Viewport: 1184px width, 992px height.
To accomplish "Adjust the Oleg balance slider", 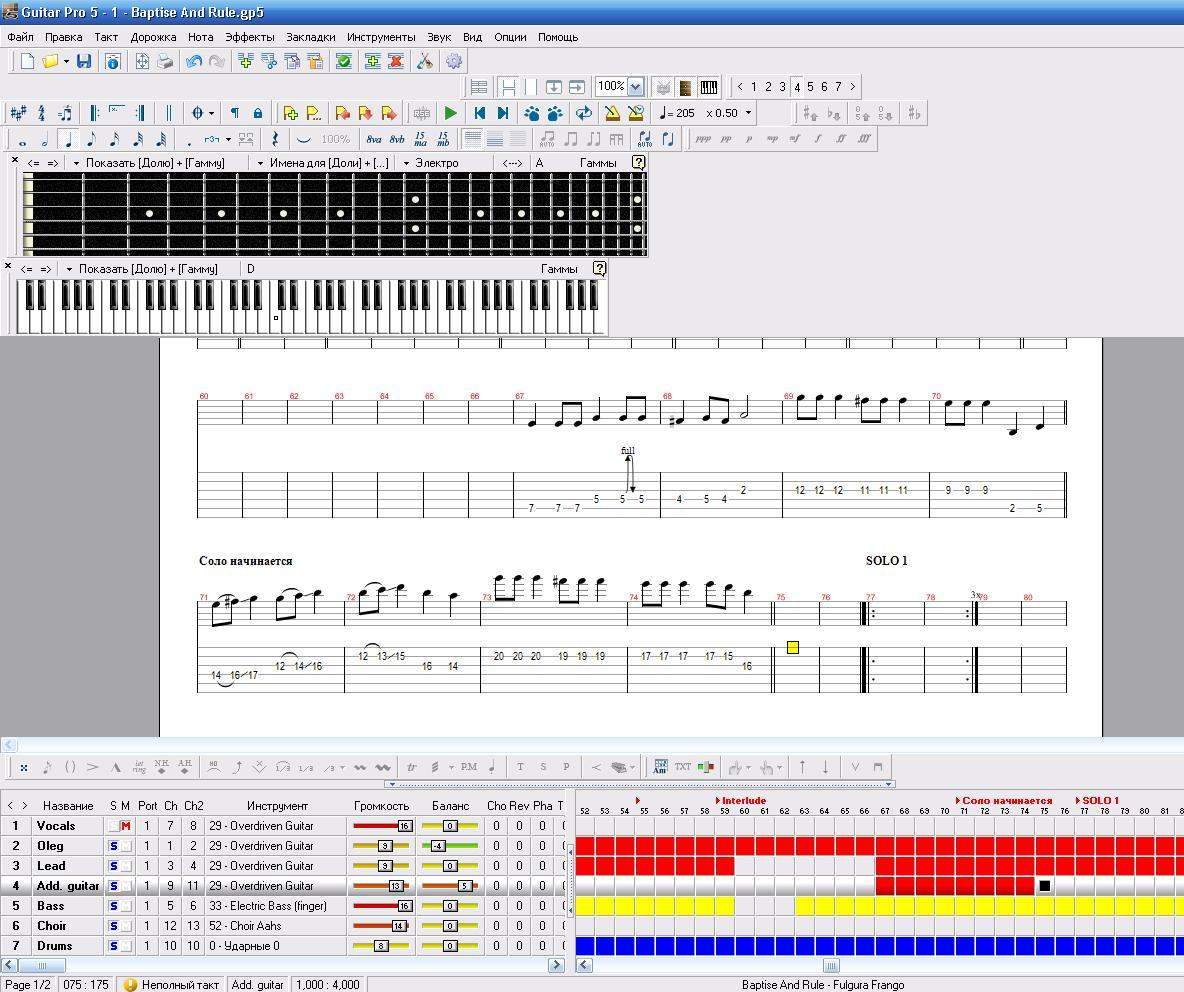I will point(450,846).
